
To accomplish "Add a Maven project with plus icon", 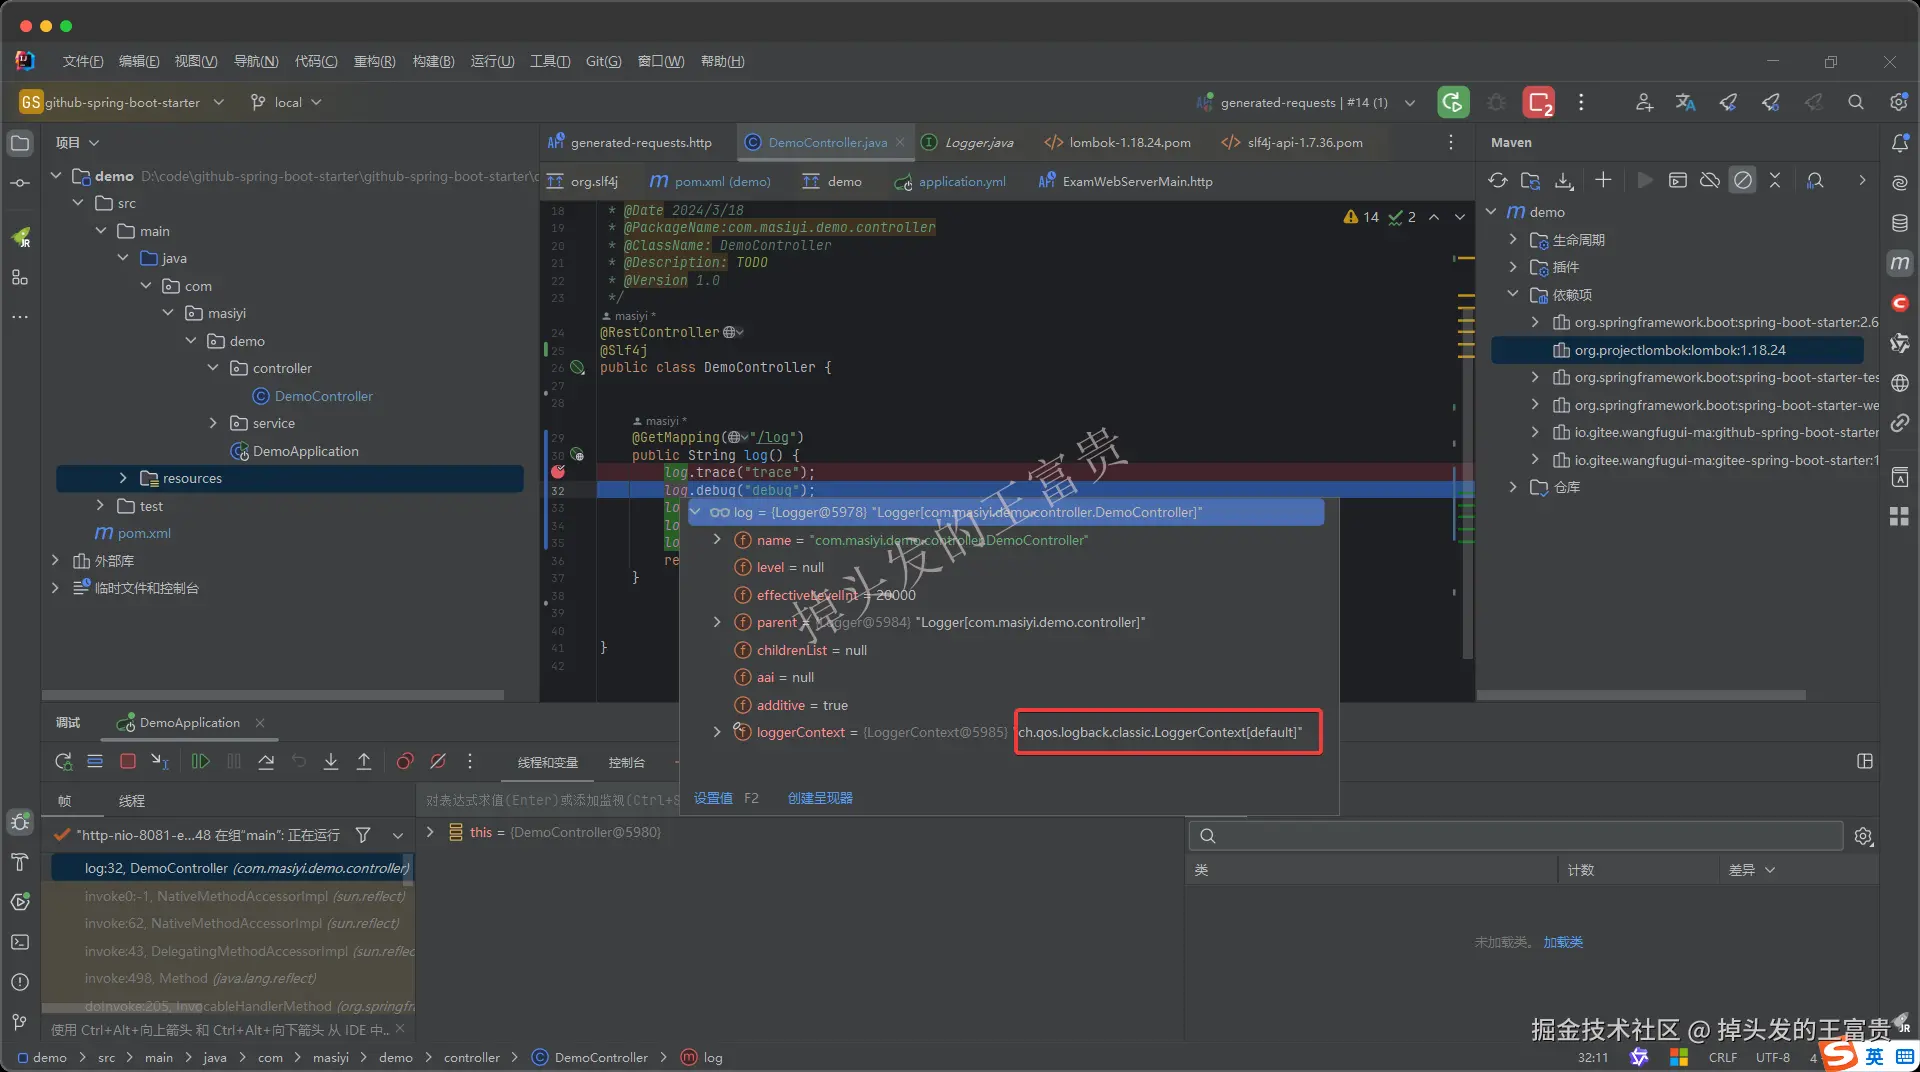I will click(1603, 180).
